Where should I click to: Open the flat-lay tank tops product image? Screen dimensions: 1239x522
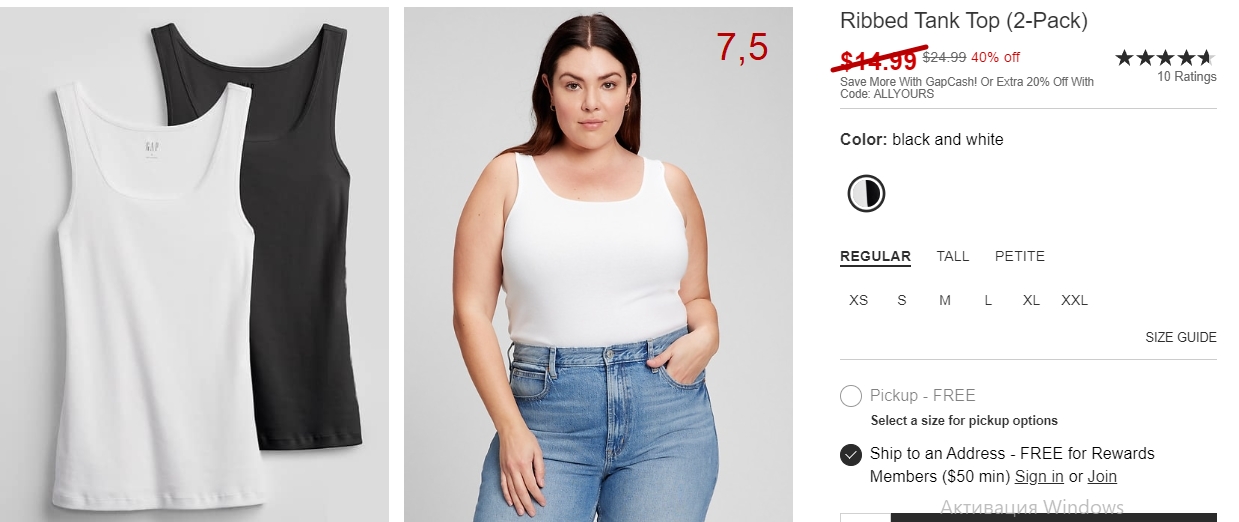tap(195, 264)
